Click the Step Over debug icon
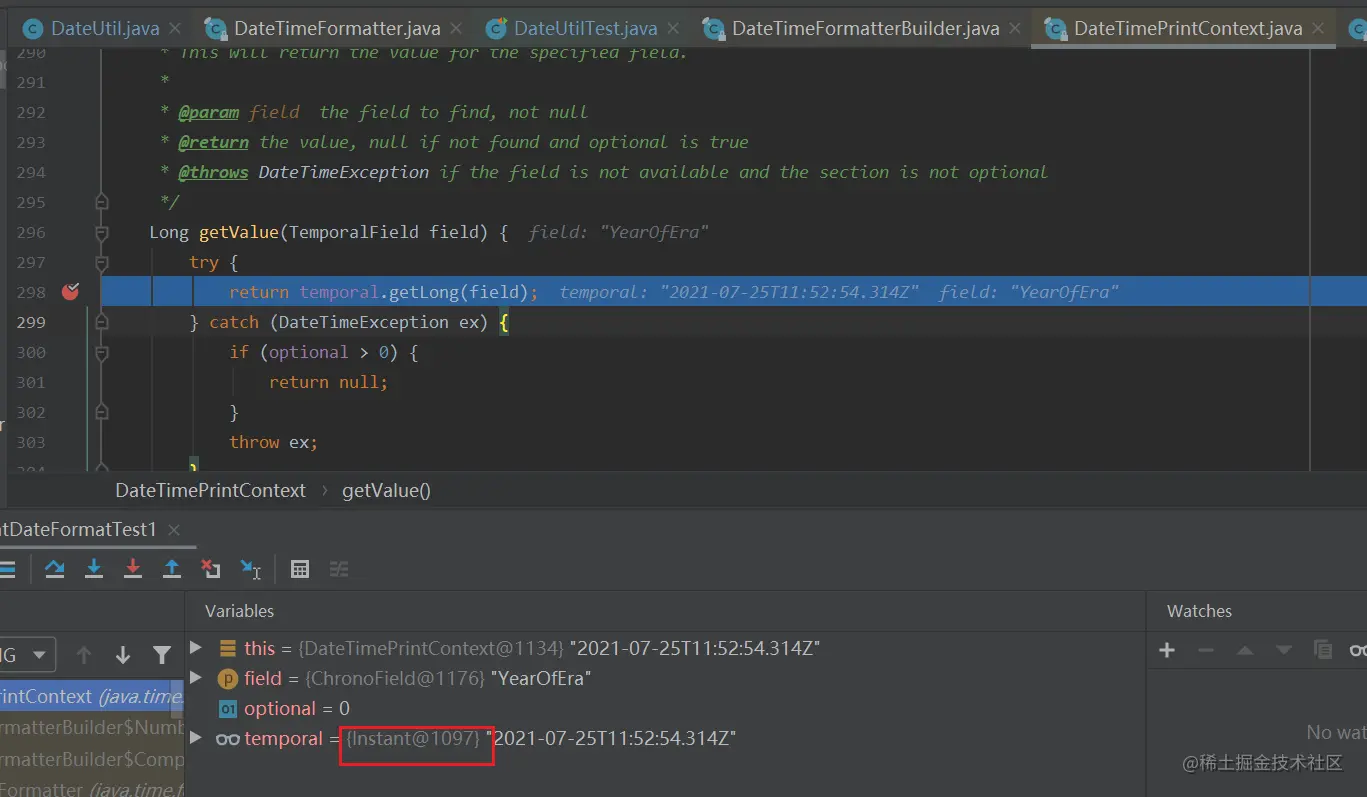This screenshot has width=1367, height=797. click(55, 569)
